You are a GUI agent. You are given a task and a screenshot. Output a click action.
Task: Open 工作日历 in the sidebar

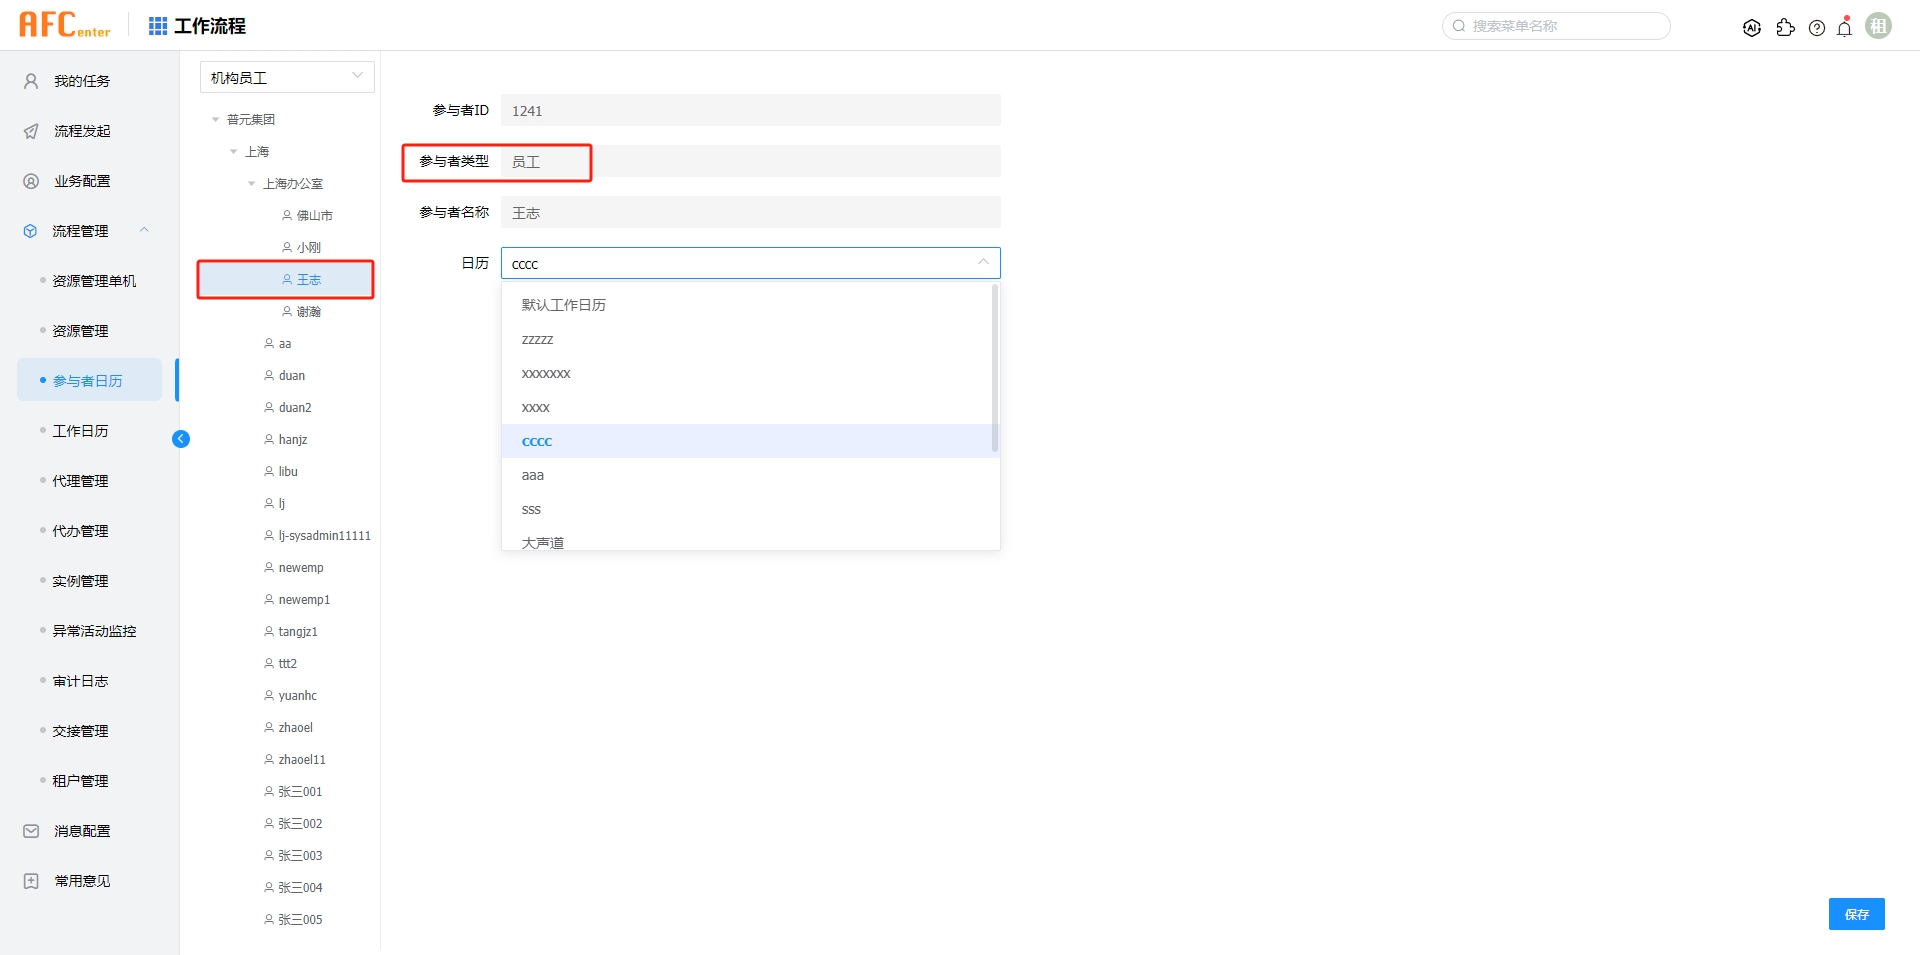[81, 431]
